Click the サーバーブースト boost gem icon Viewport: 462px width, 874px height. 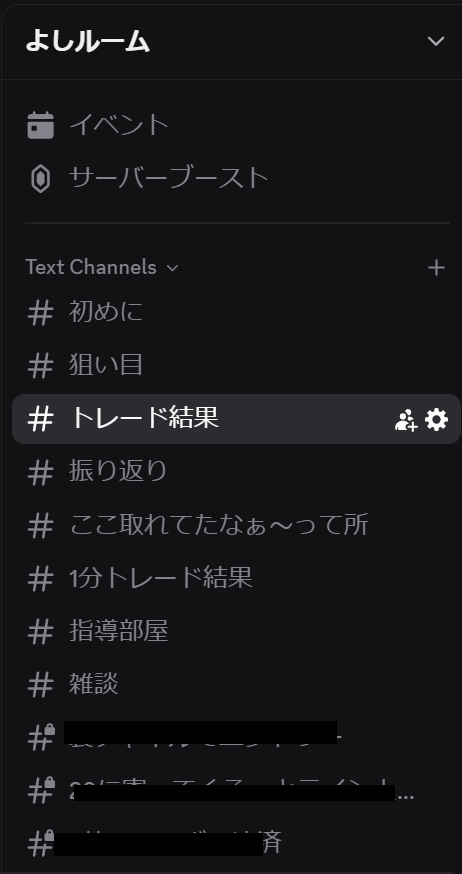(x=41, y=179)
